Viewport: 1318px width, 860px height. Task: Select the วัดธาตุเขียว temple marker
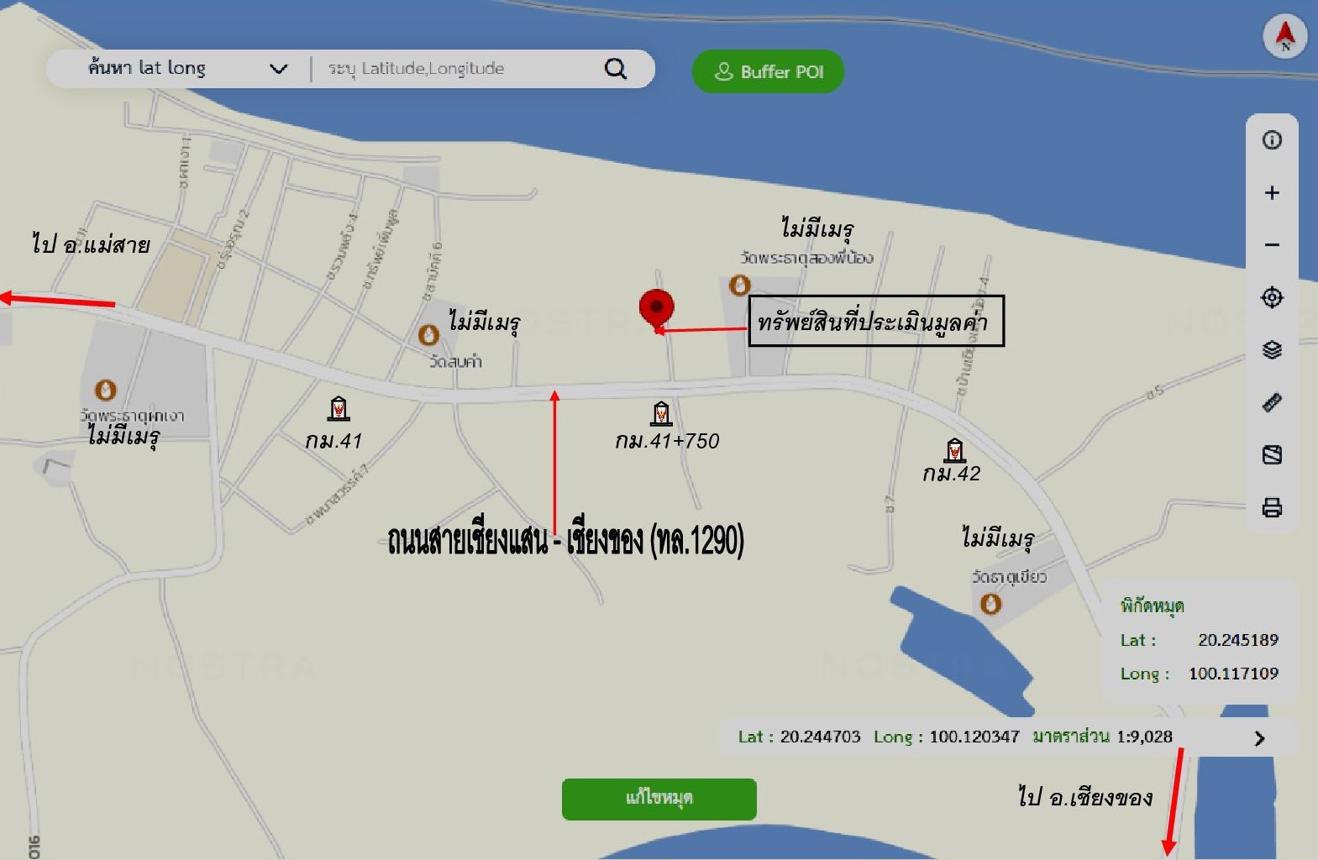990,604
